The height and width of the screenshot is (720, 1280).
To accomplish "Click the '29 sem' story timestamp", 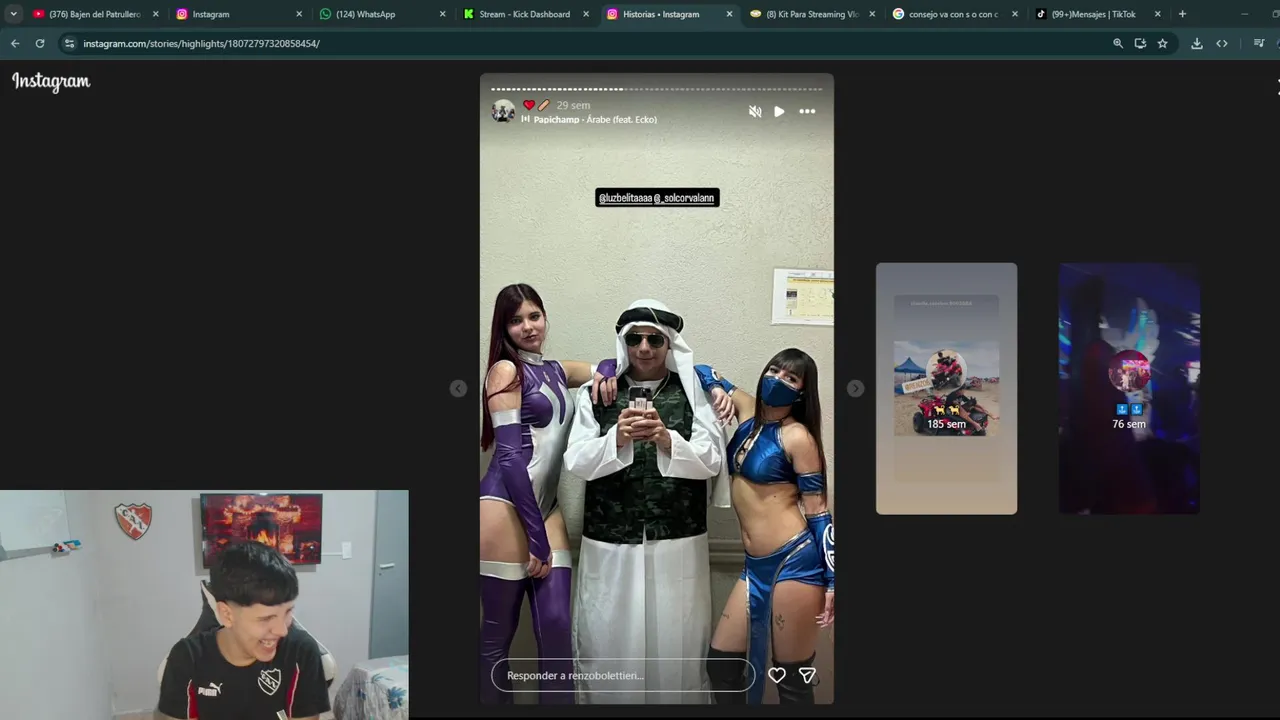I will click(573, 105).
